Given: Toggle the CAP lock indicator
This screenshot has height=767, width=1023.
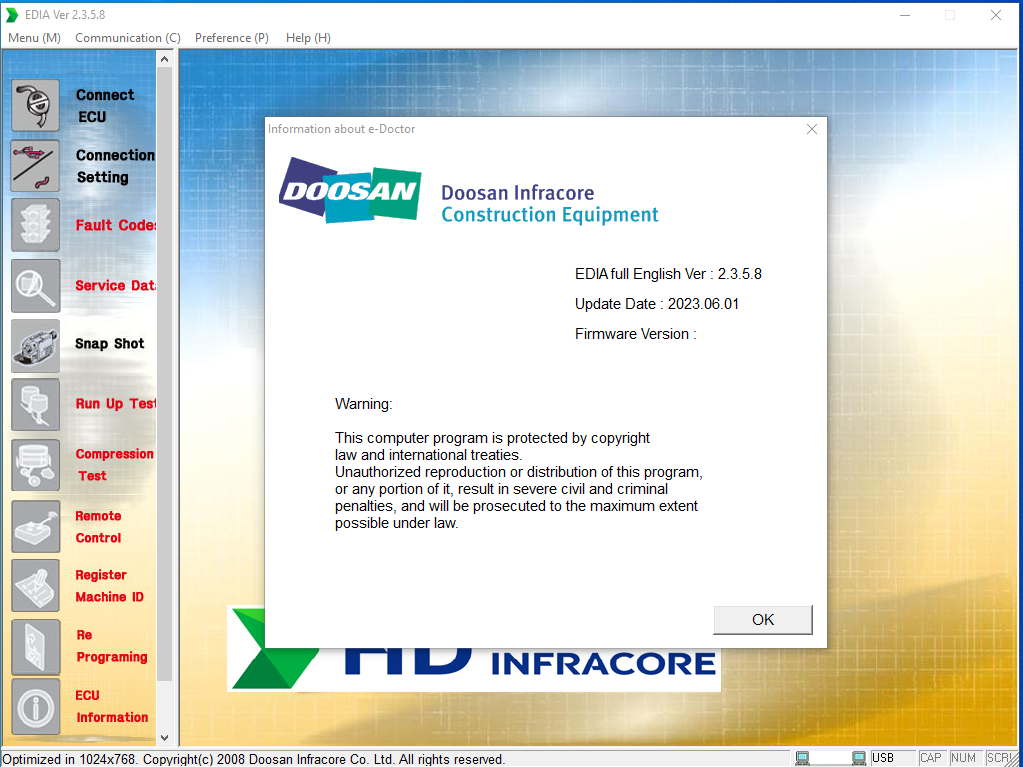Looking at the screenshot, I should [x=930, y=757].
